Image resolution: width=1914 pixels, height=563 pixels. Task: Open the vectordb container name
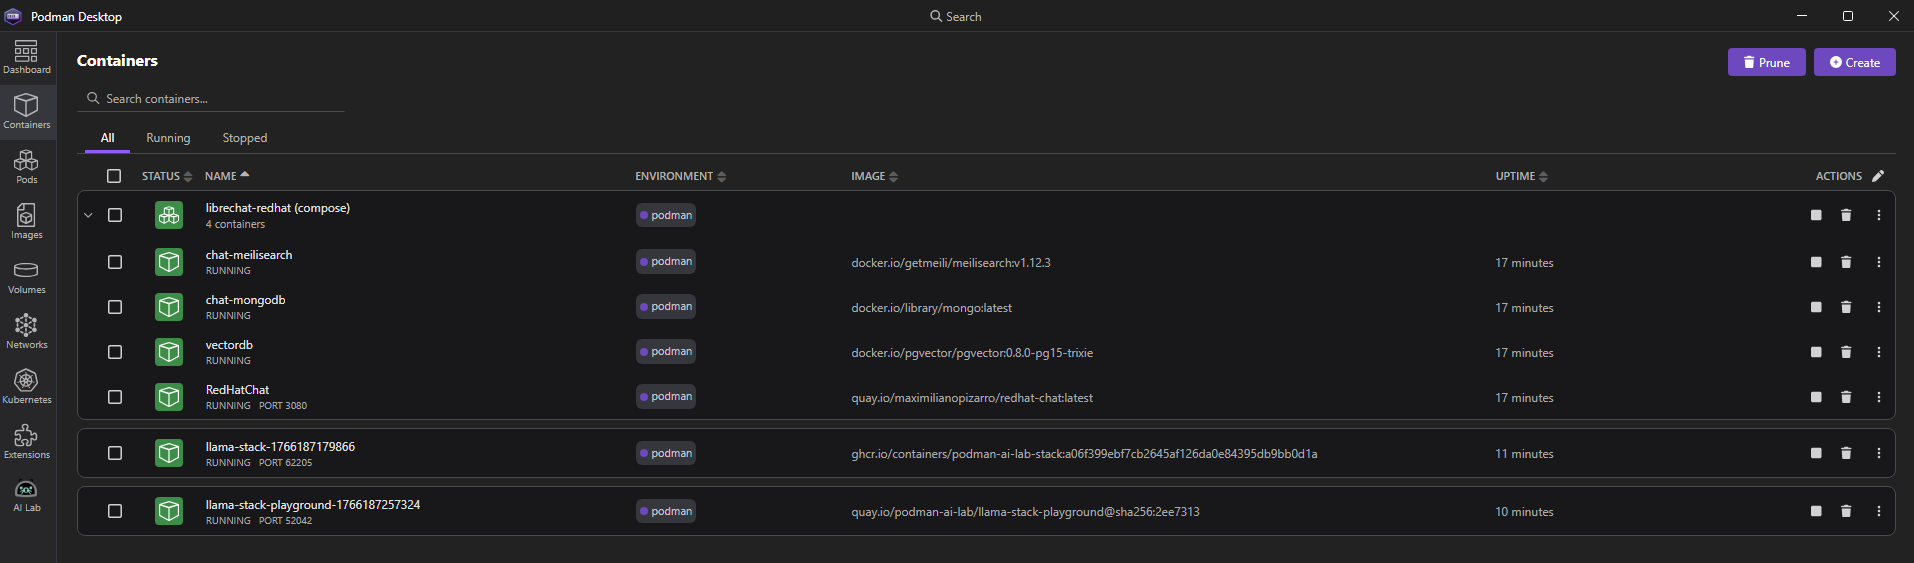click(229, 345)
